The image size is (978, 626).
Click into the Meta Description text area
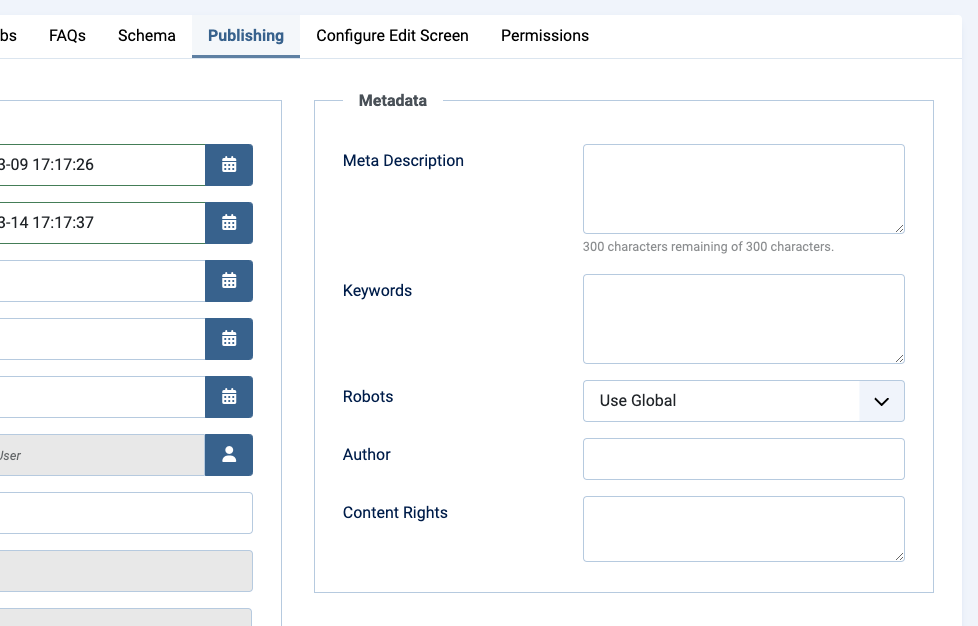(x=743, y=189)
